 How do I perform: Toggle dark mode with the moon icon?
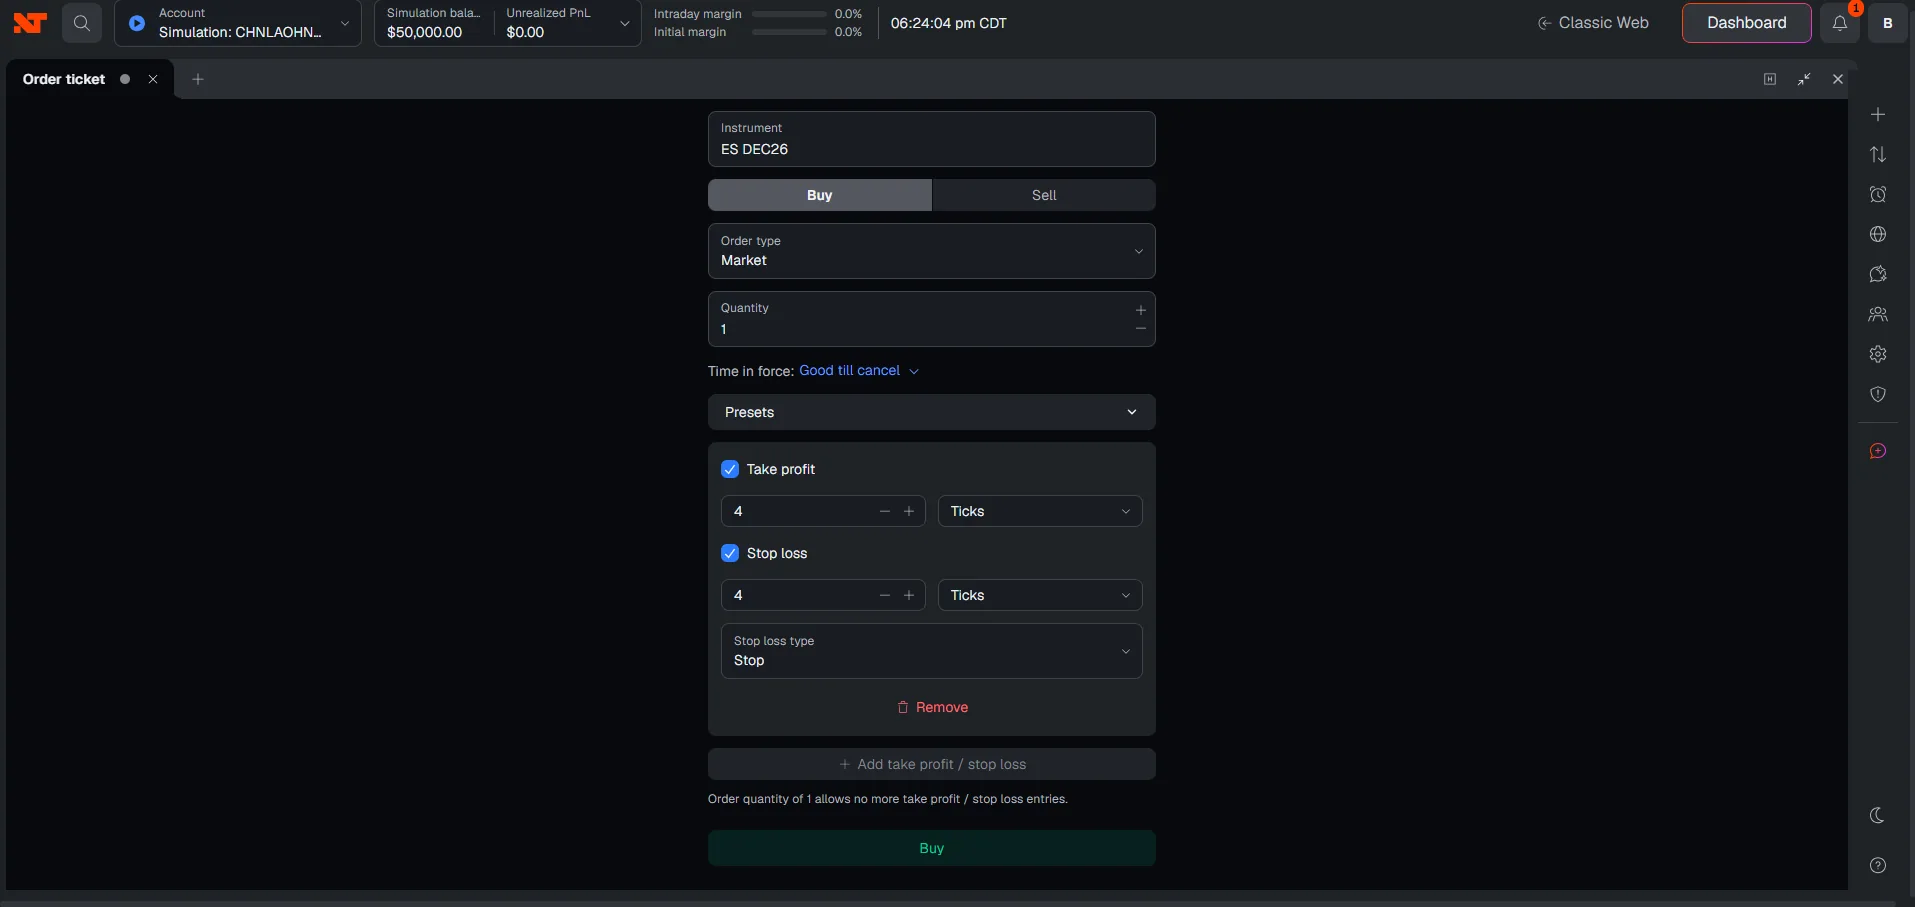(x=1878, y=816)
